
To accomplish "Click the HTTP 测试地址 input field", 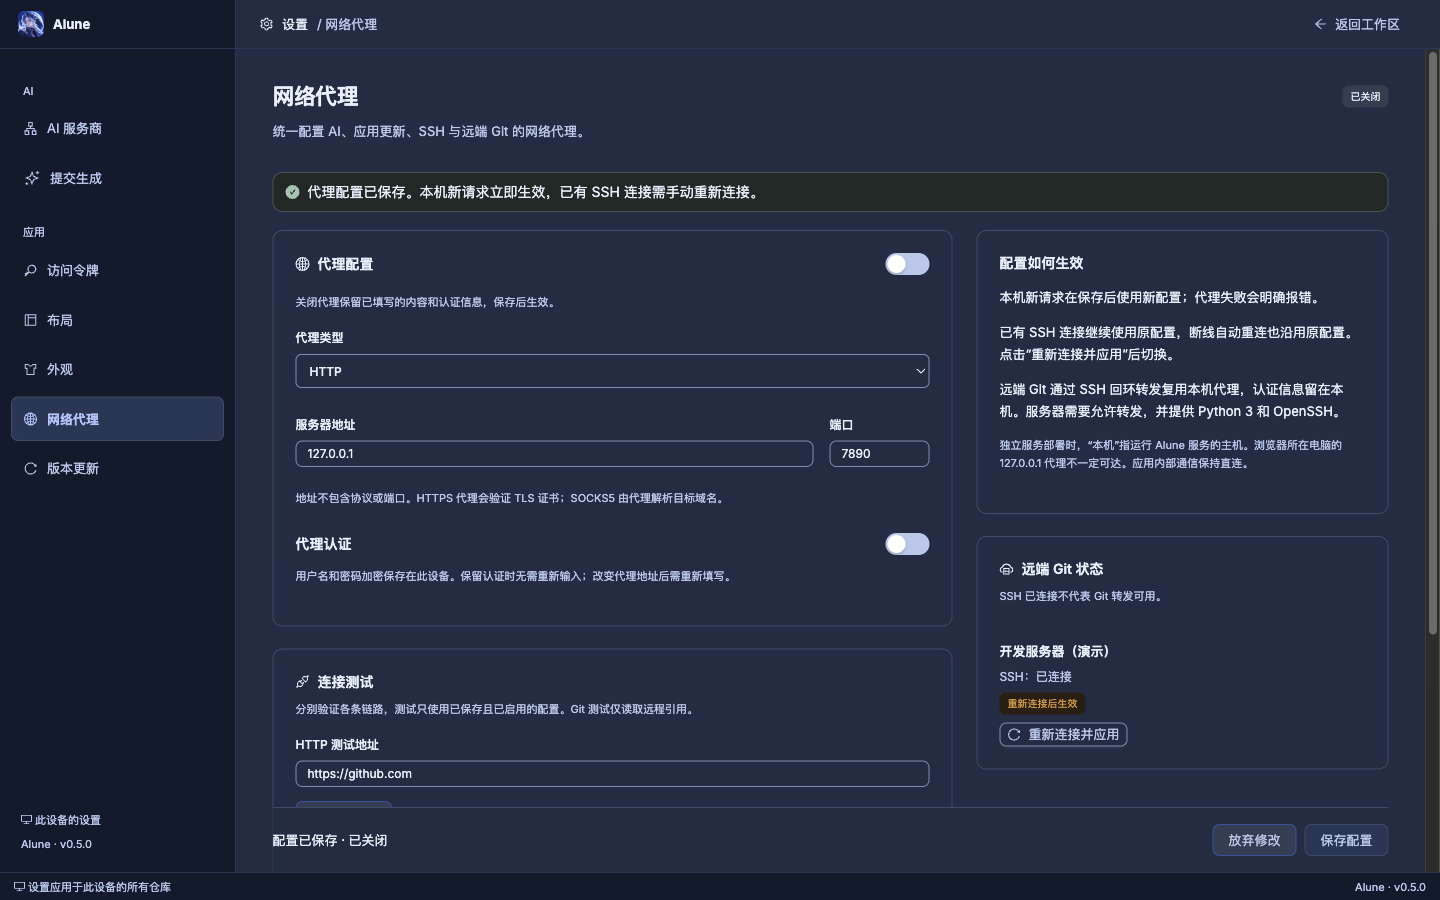I will [612, 774].
